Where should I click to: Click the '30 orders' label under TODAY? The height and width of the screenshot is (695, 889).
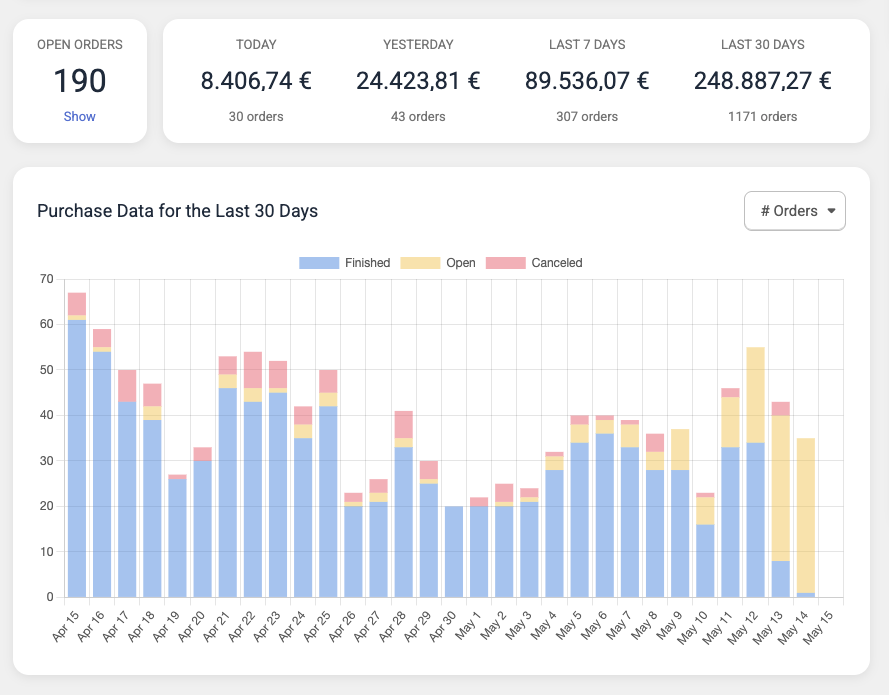[256, 116]
